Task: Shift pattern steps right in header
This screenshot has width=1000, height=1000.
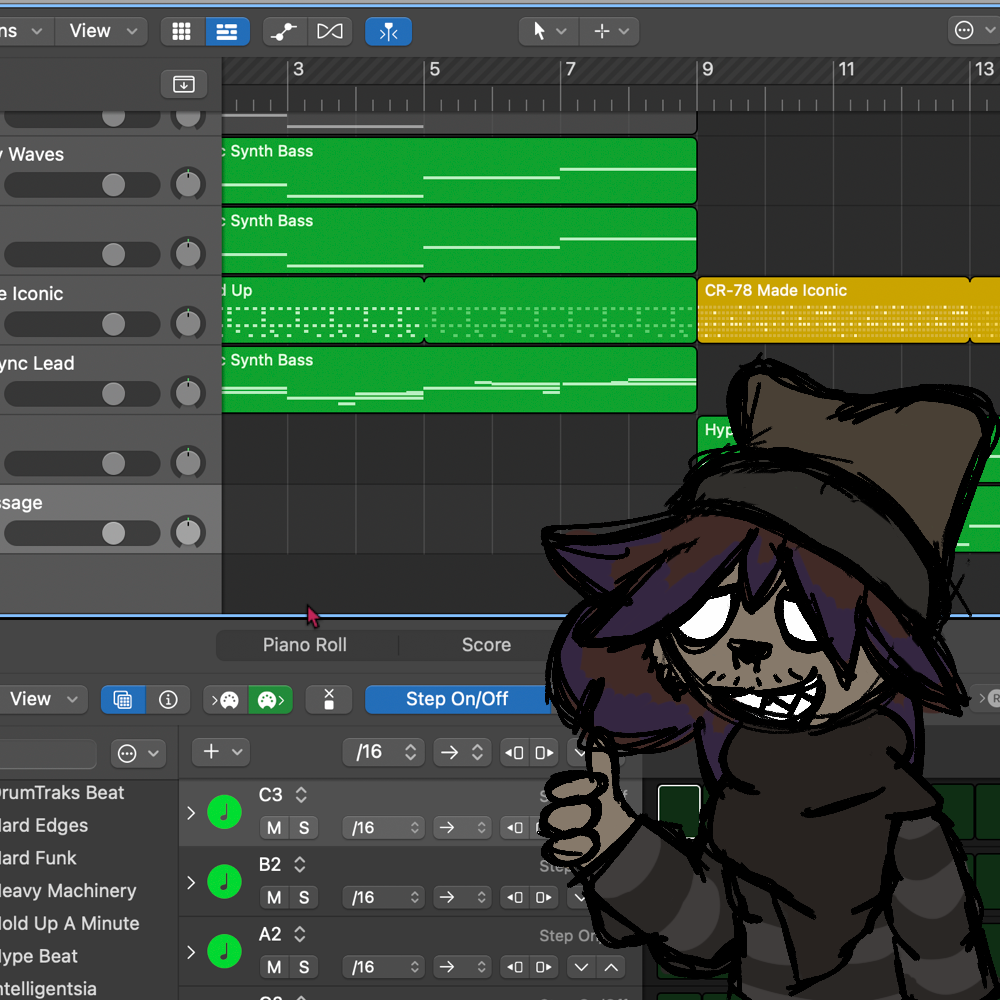Action: (x=544, y=753)
